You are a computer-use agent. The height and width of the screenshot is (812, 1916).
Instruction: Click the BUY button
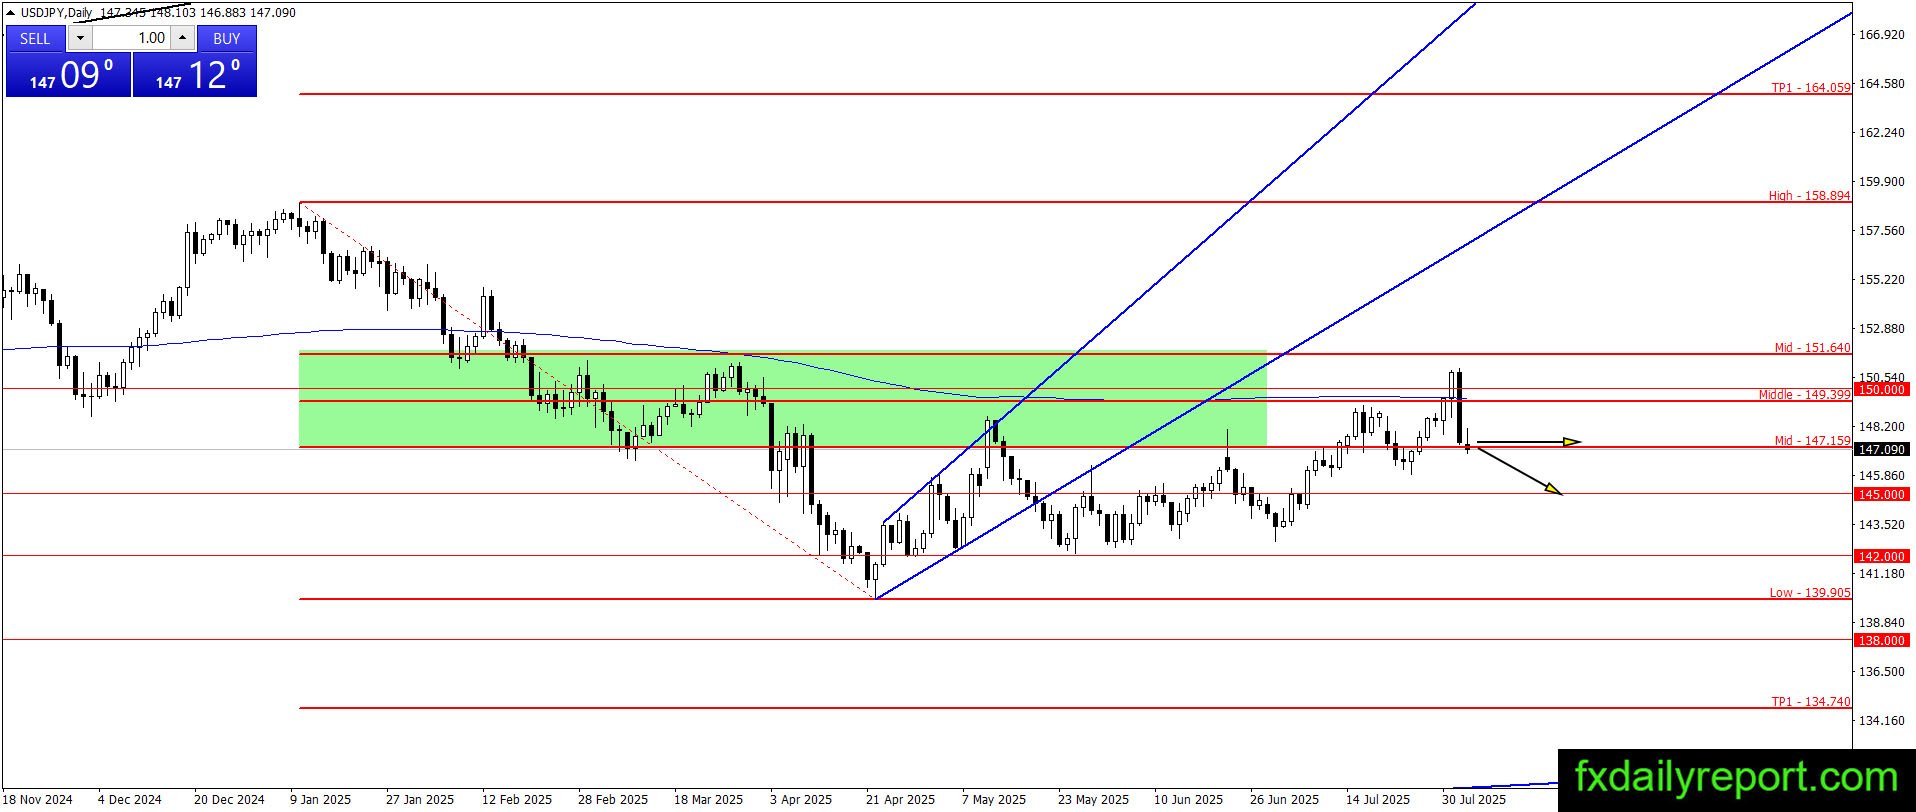pos(227,38)
